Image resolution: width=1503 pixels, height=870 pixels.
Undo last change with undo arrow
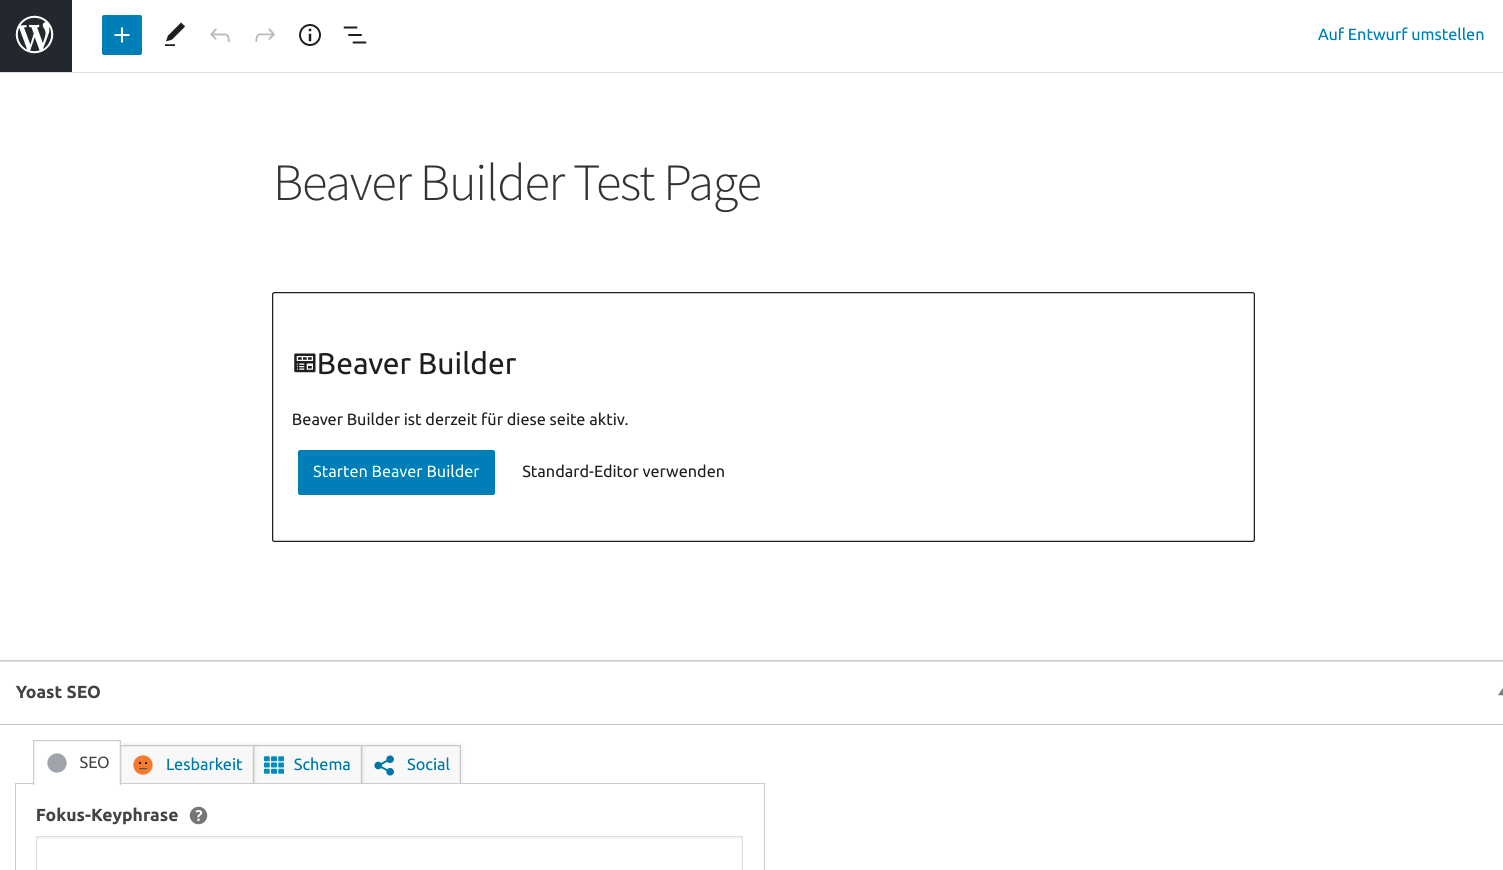(220, 36)
